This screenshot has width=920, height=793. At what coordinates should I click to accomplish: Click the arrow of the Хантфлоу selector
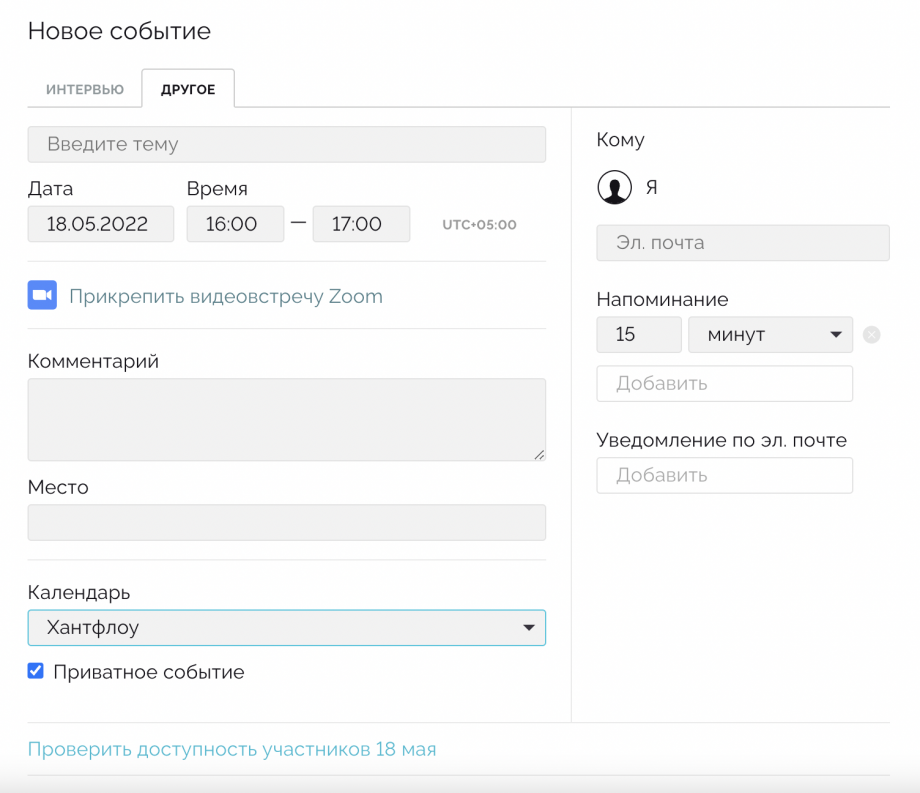(529, 628)
